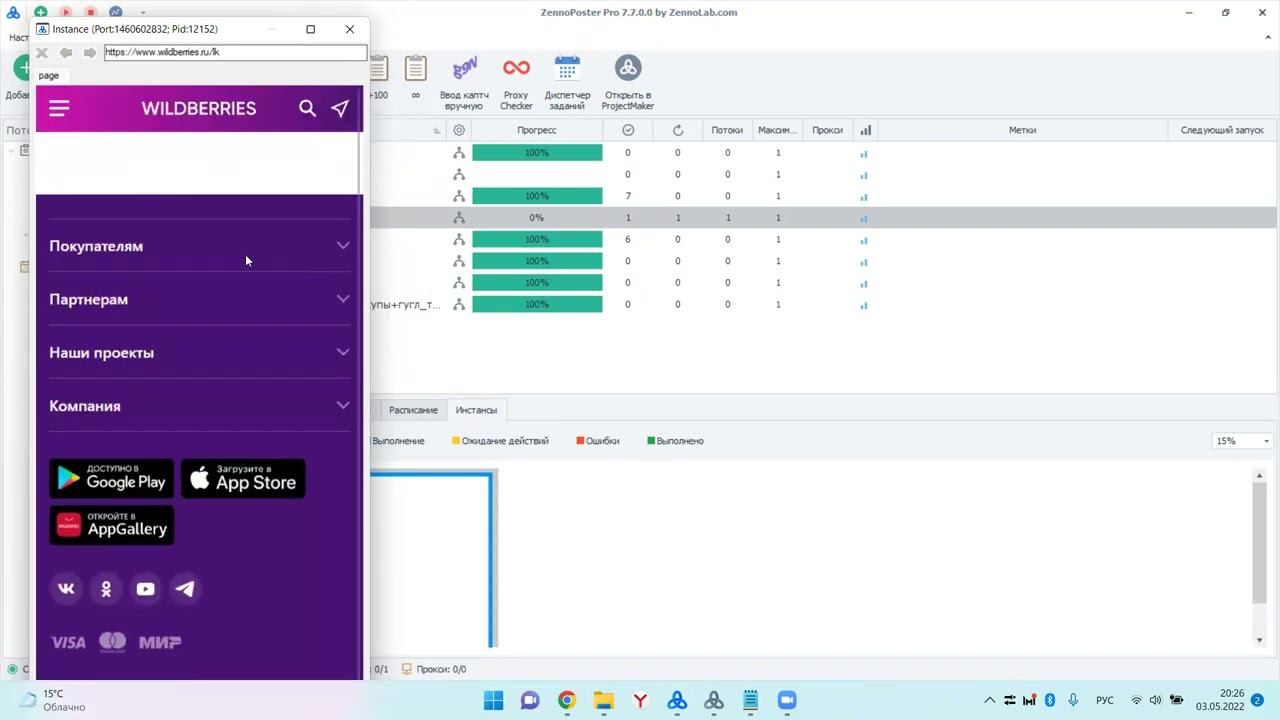Click the Выполнено green legend item
The height and width of the screenshot is (720, 1280).
pos(676,441)
